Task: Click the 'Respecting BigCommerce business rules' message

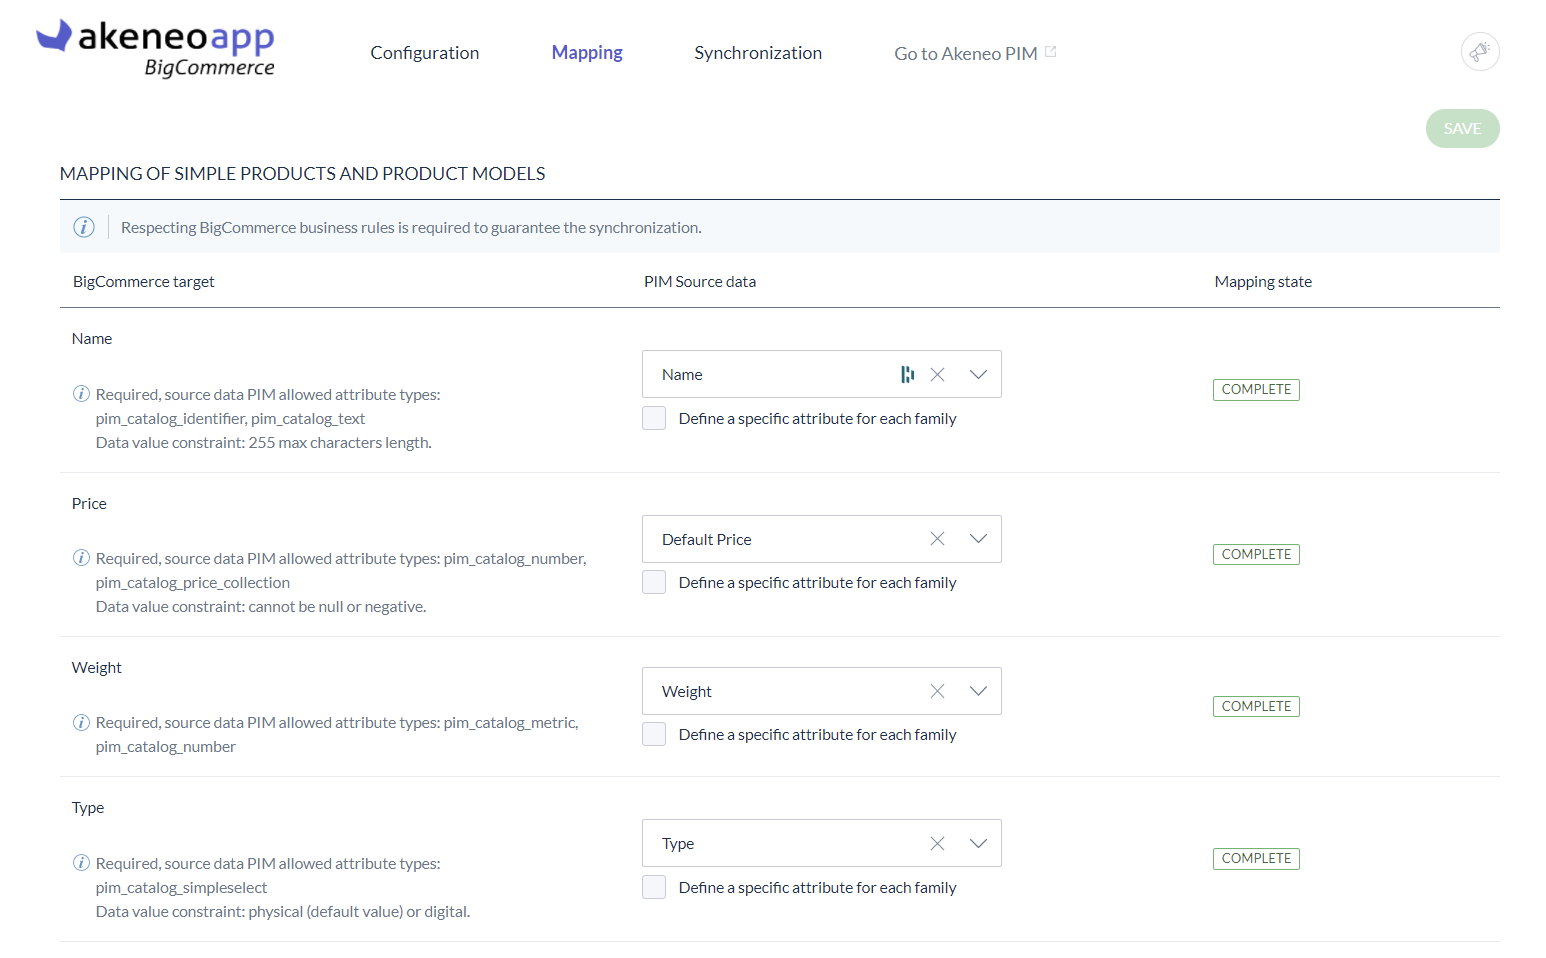Action: (x=411, y=228)
